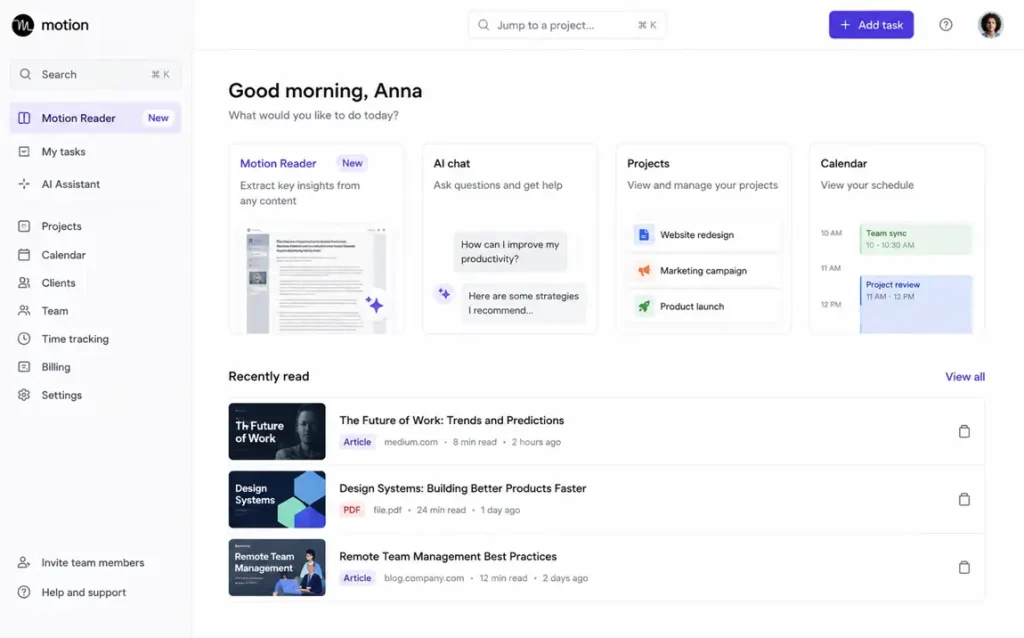Click the chat bubble 'How can I improve my productivity?'

[510, 251]
